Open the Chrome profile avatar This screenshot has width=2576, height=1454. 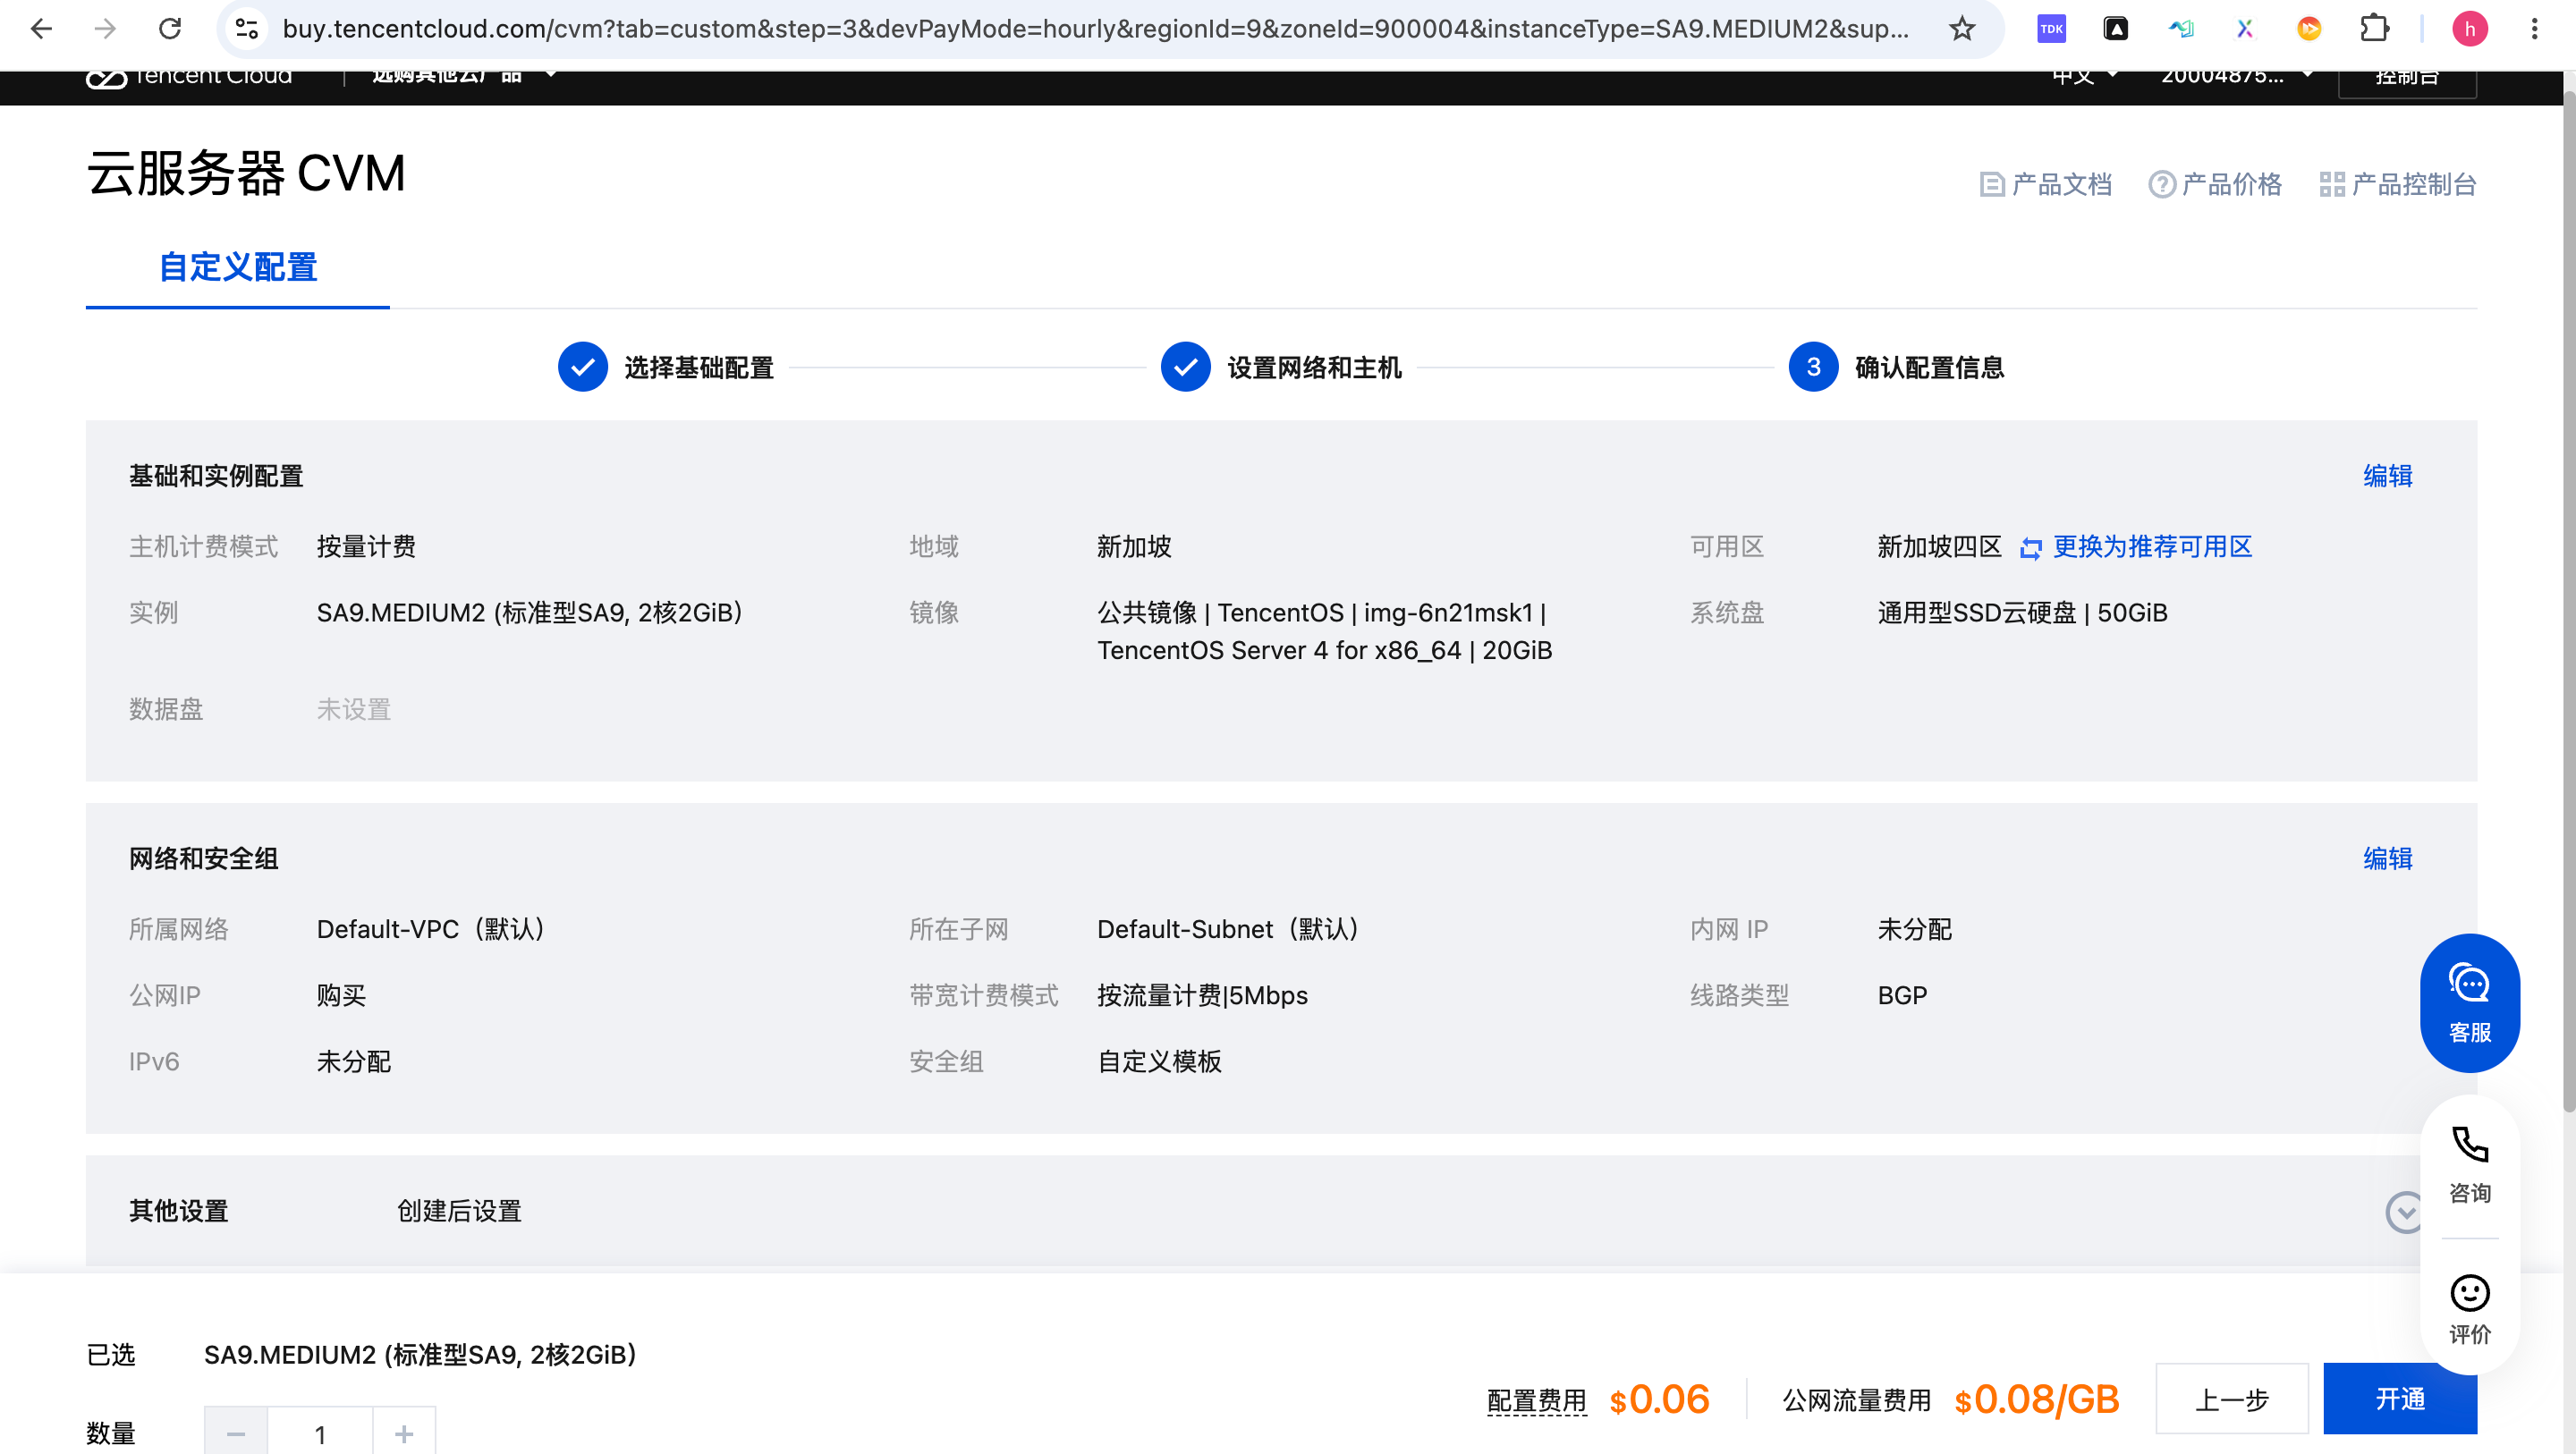point(2470,29)
